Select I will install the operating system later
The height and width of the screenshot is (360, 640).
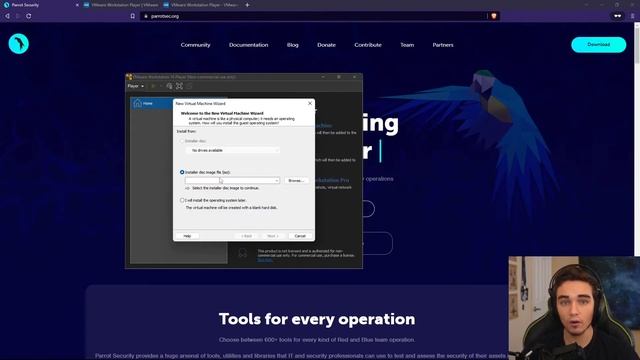click(x=182, y=200)
